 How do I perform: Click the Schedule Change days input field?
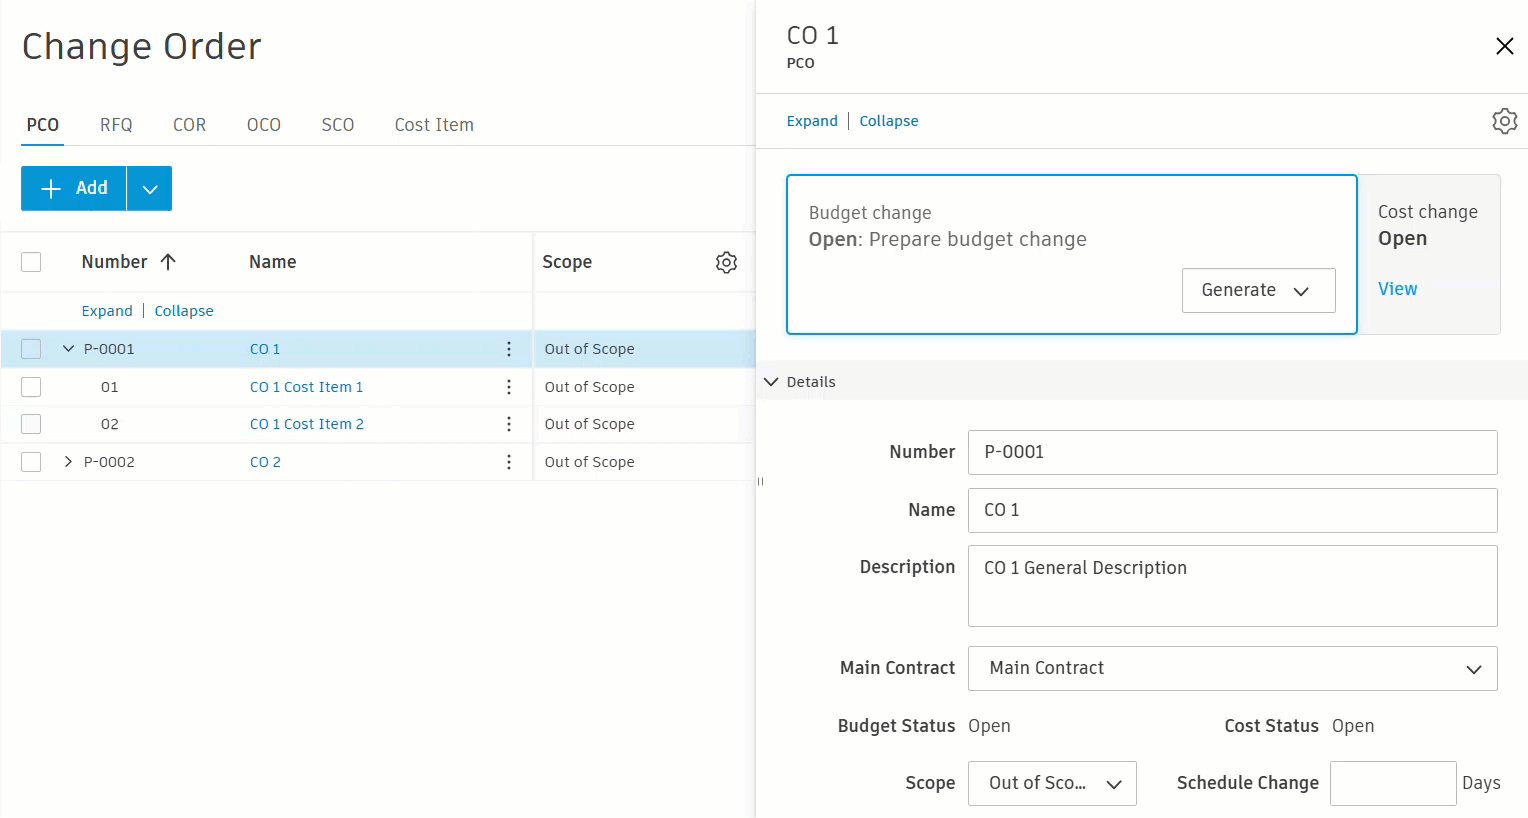pos(1392,783)
